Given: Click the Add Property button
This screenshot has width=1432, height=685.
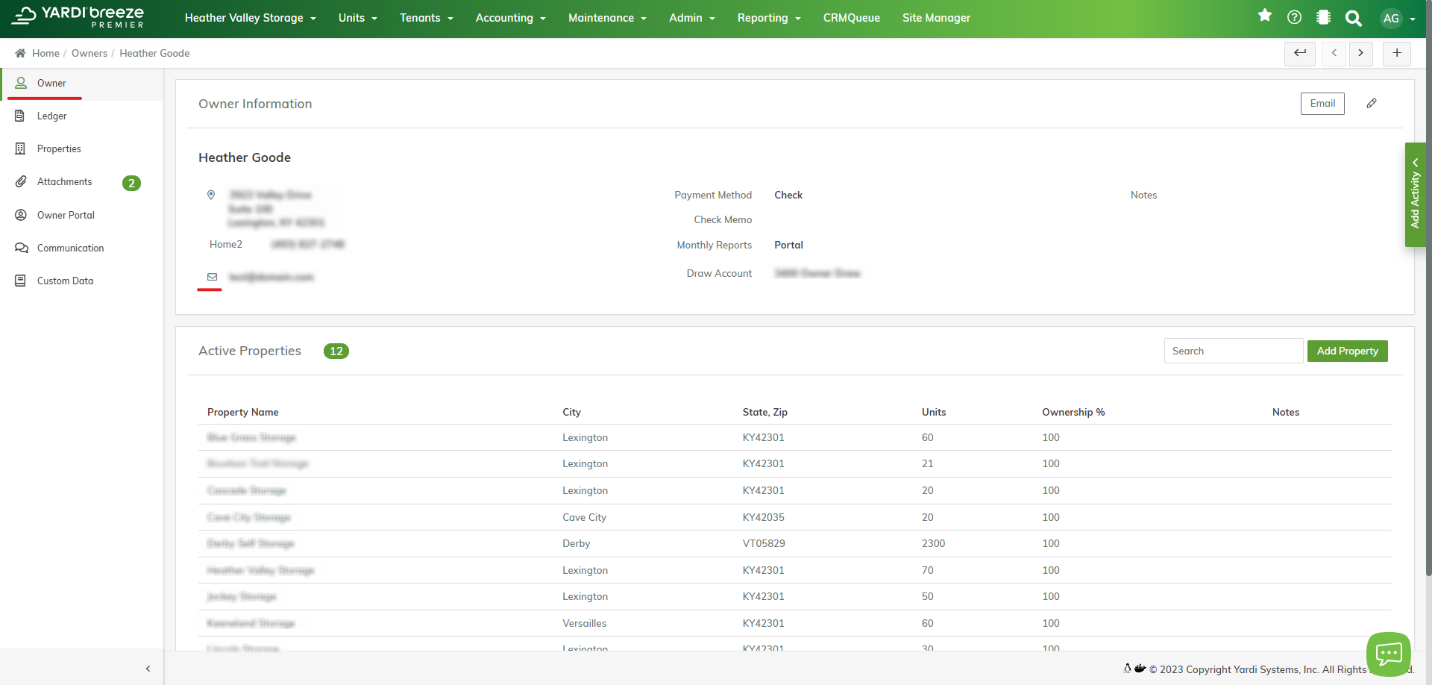Looking at the screenshot, I should pyautogui.click(x=1347, y=351).
